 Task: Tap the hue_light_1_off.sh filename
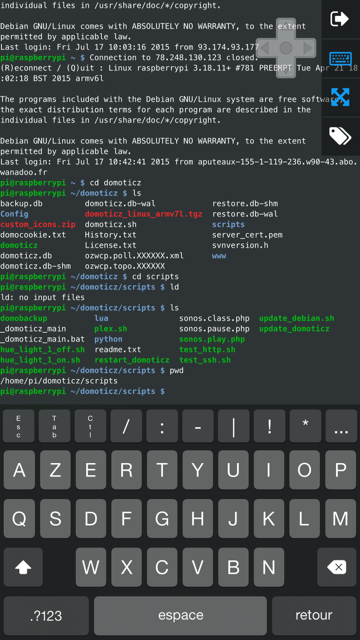(x=42, y=349)
